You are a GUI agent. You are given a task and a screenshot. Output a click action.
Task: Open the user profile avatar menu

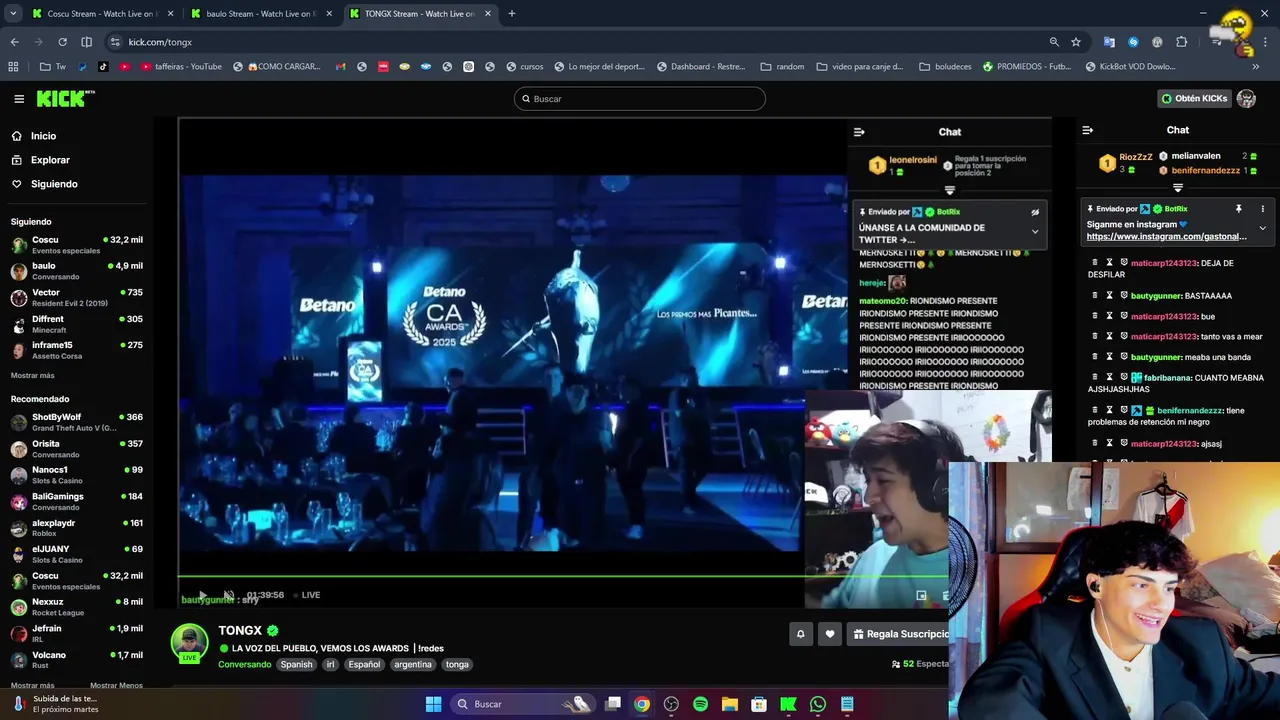(1246, 99)
